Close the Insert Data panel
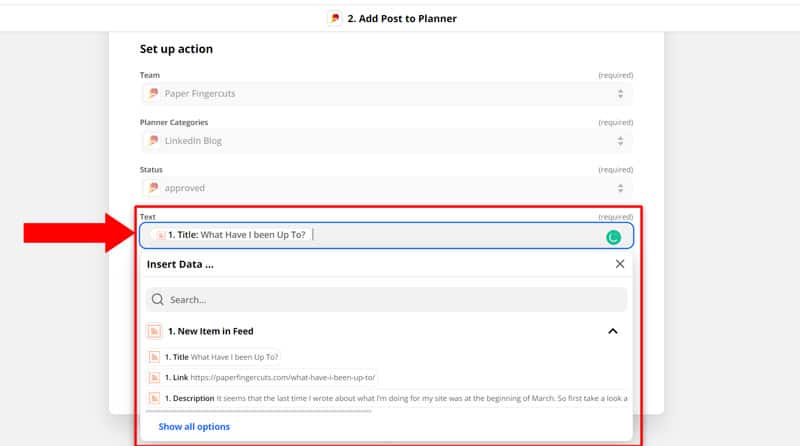The height and width of the screenshot is (446, 800). click(x=620, y=264)
